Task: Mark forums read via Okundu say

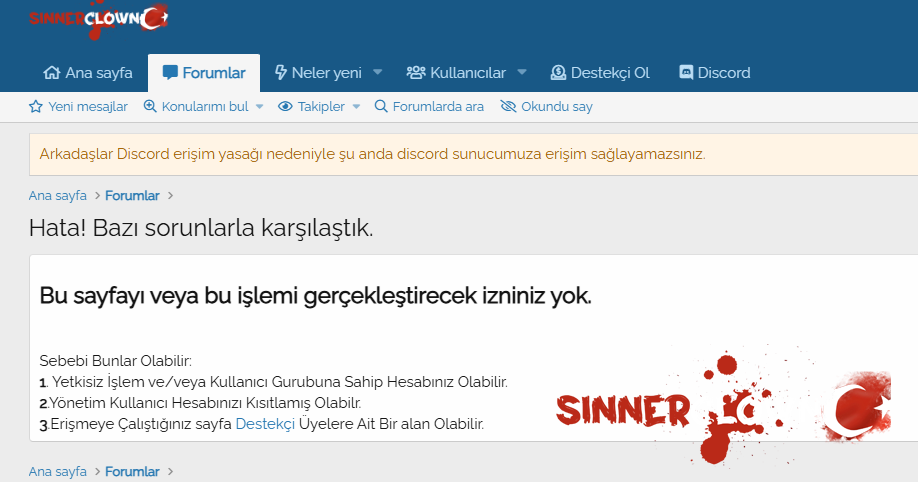Action: (x=546, y=107)
